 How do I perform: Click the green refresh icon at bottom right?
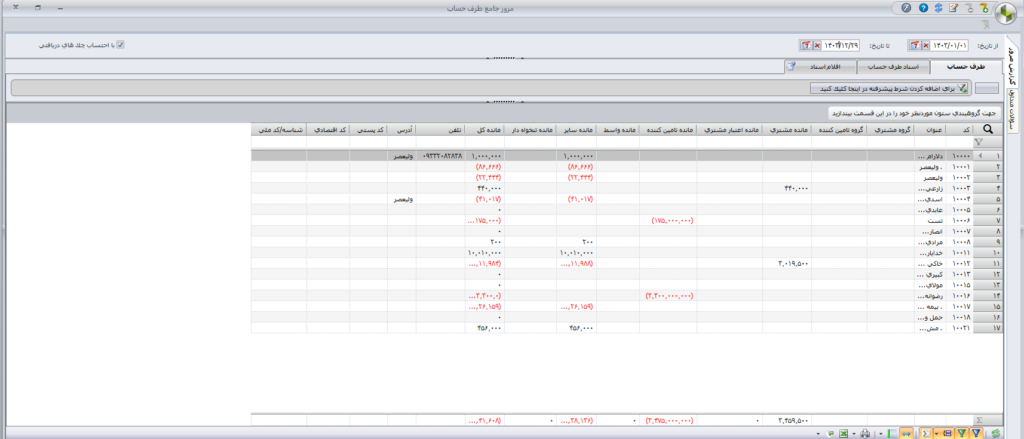(x=996, y=433)
